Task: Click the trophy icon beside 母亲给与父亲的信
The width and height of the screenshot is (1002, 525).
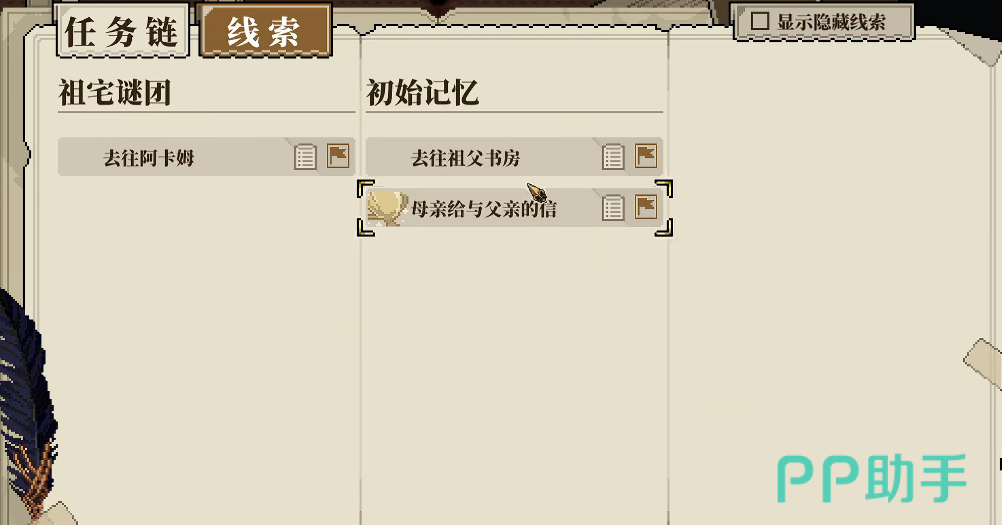Action: pos(388,208)
